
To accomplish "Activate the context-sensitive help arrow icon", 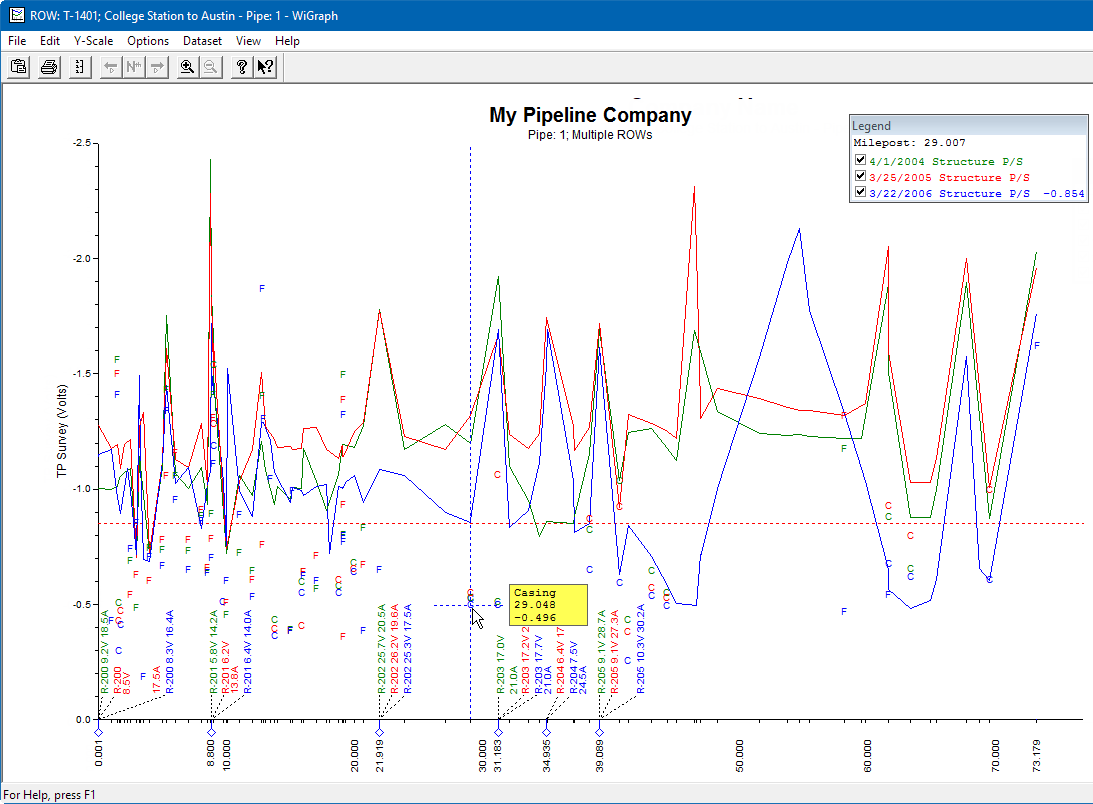I will 262,66.
